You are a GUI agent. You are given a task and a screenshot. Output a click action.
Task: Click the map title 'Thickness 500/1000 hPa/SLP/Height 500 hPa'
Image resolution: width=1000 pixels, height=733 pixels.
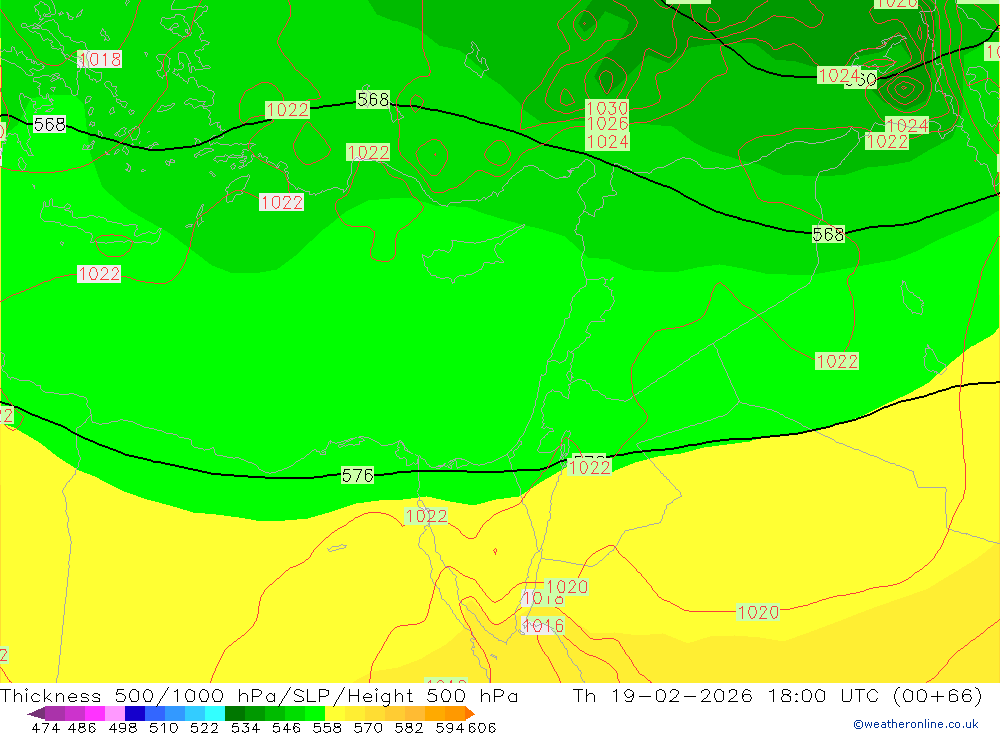coord(259,695)
